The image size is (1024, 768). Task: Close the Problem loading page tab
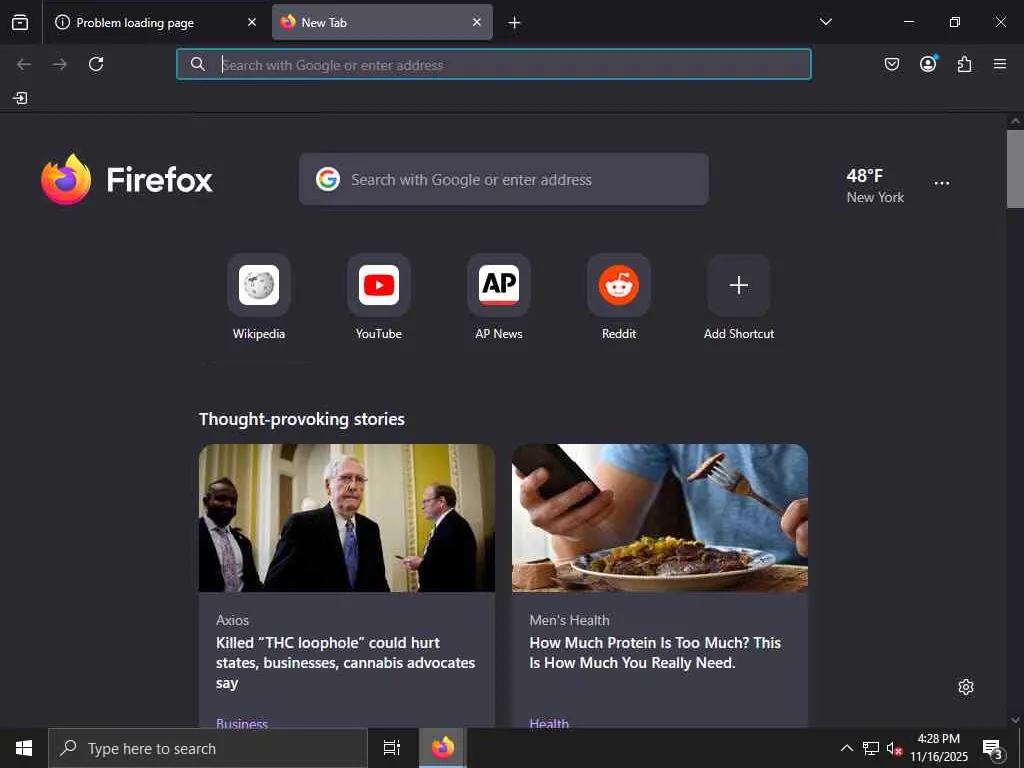251,22
